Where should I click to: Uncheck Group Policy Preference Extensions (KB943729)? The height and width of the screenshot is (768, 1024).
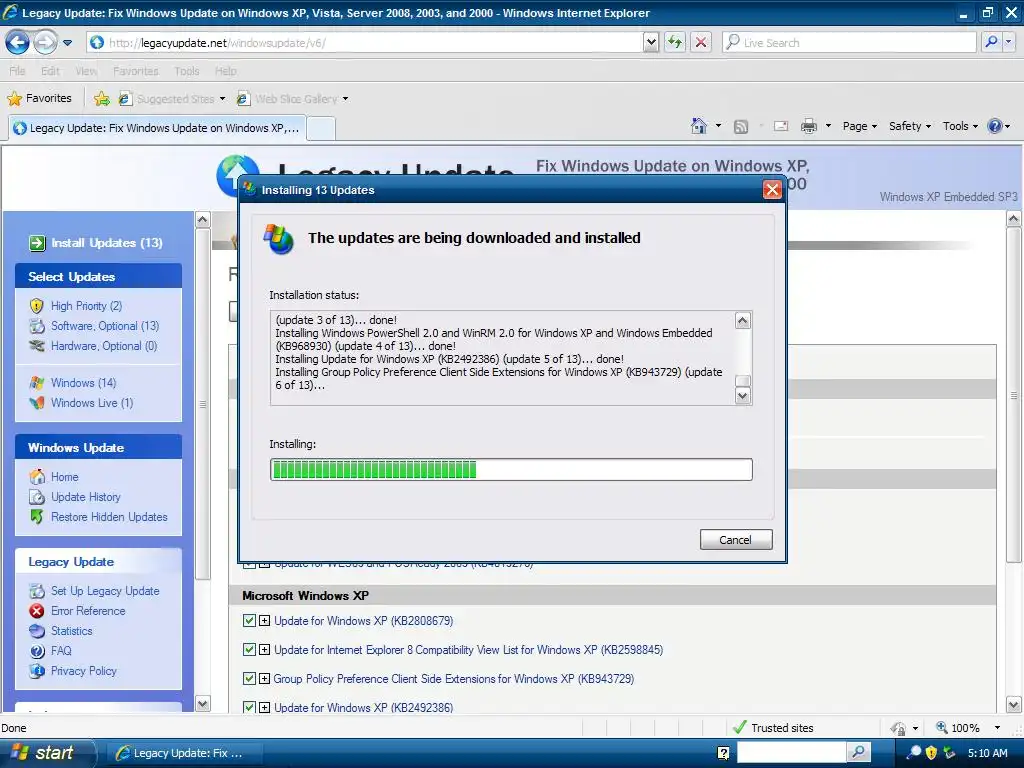(x=249, y=679)
